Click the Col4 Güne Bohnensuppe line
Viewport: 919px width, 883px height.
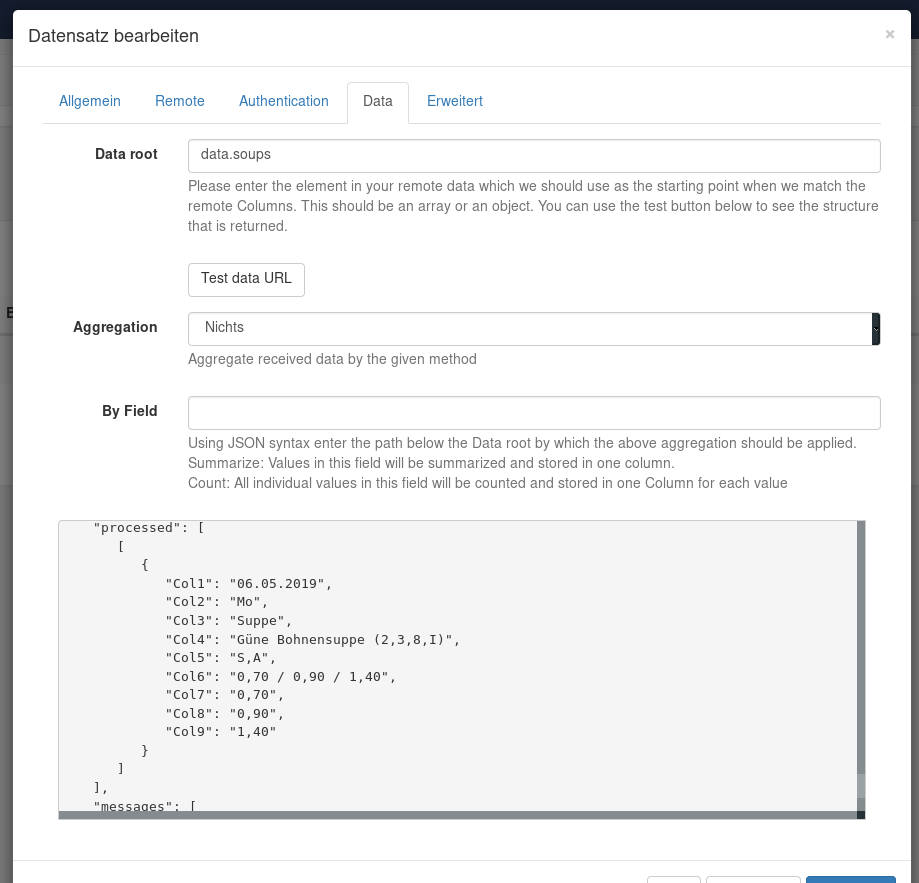pyautogui.click(x=312, y=639)
